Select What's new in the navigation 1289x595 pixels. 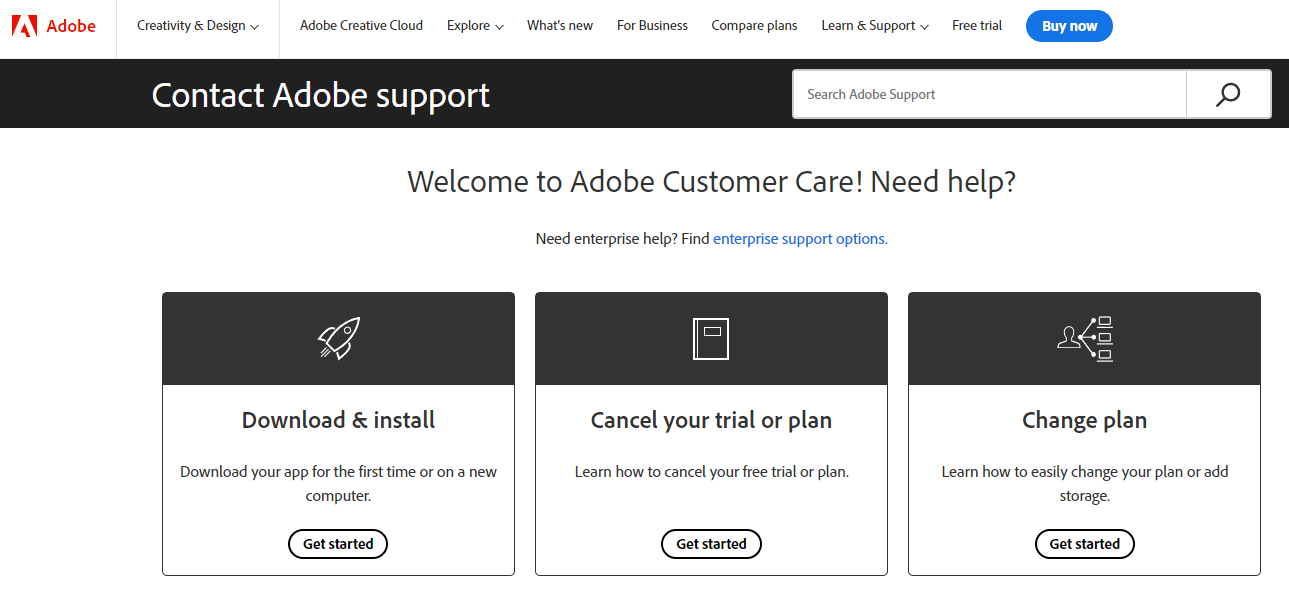(559, 25)
